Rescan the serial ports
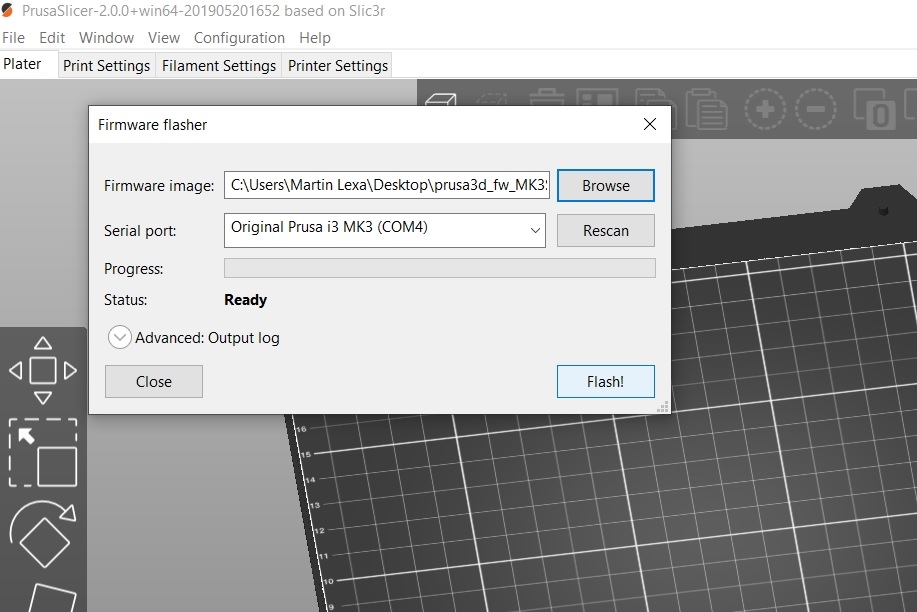This screenshot has width=917, height=612. click(x=605, y=230)
